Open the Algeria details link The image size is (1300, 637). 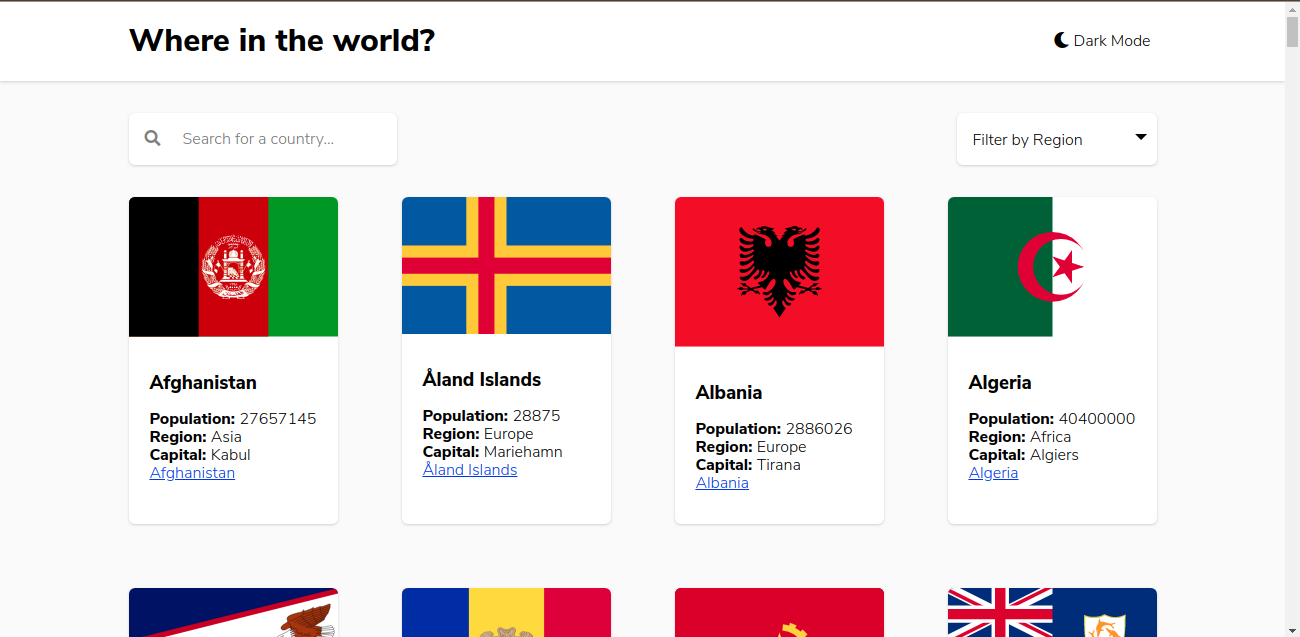click(x=993, y=473)
